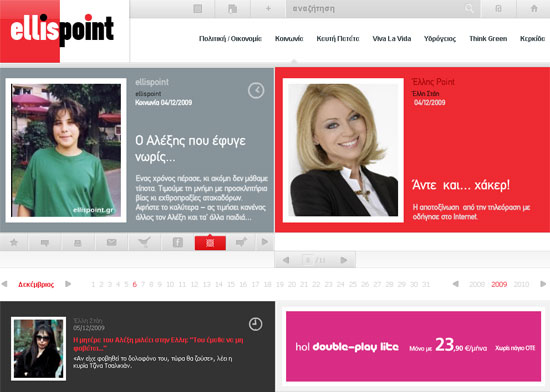Click the home icon in top bar
Viewport: 550px width, 392px height.
(x=534, y=8)
